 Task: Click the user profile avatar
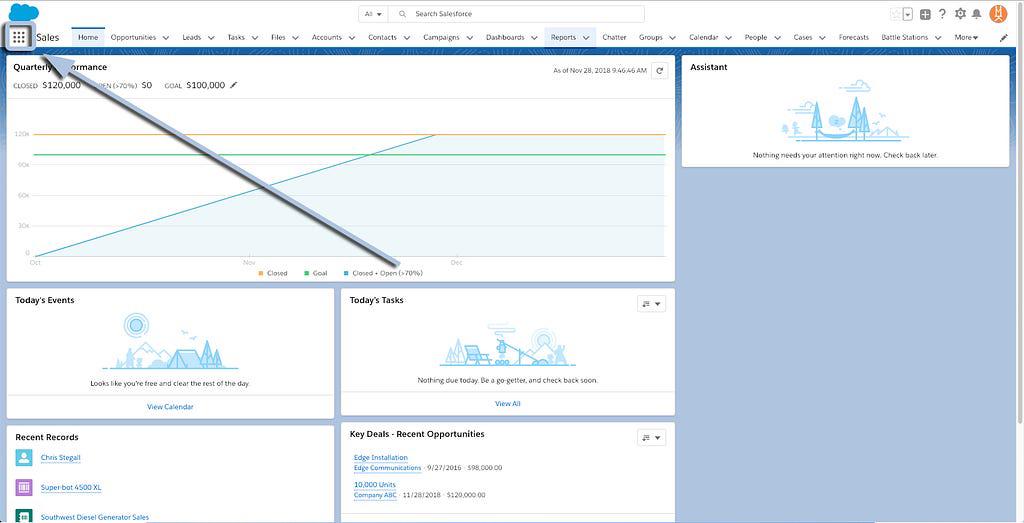click(998, 13)
